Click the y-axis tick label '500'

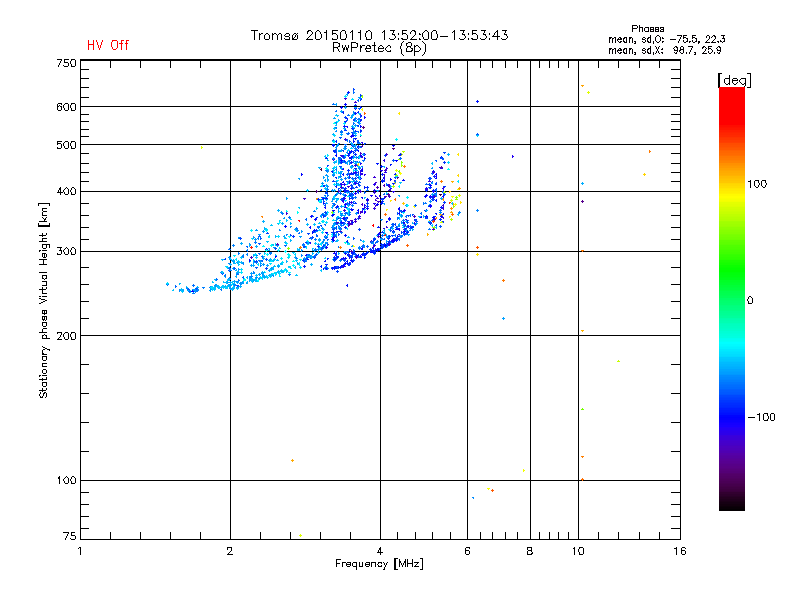click(67, 145)
